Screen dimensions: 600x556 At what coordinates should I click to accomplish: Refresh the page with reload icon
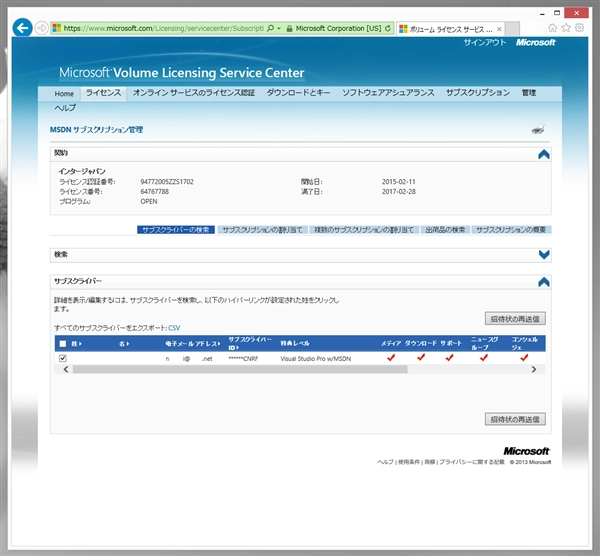388,28
